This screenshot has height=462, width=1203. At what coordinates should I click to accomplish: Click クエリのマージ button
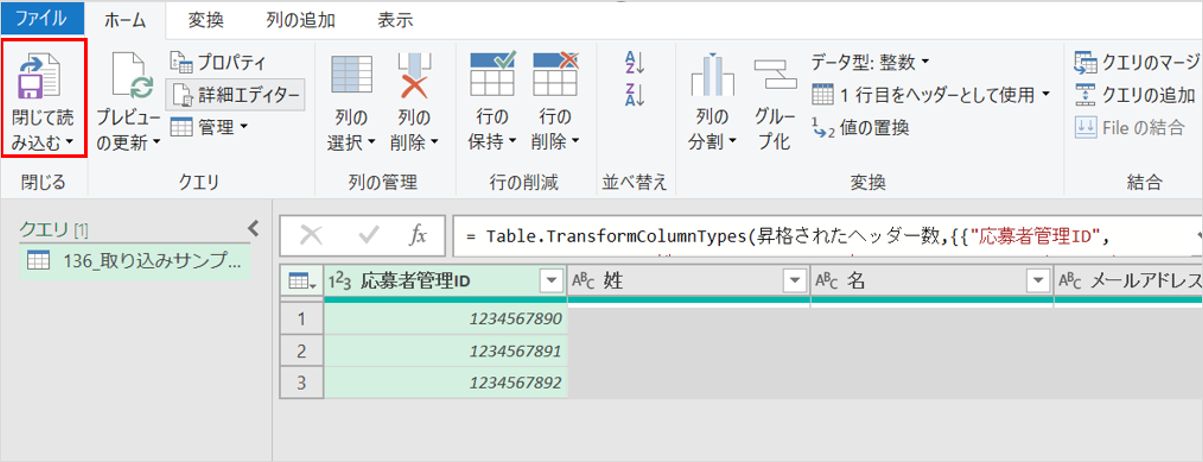coord(1137,62)
